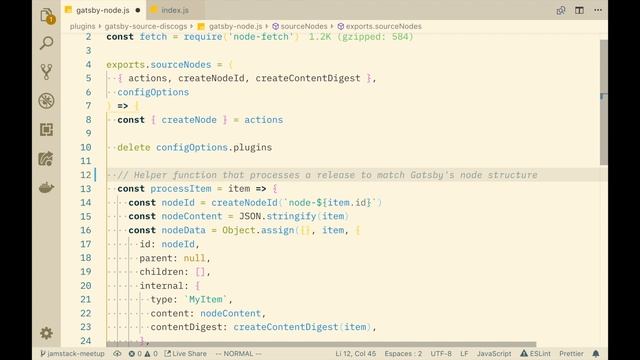Click the ESLint warning status item
Viewport: 640px width, 360px height.
click(x=535, y=353)
